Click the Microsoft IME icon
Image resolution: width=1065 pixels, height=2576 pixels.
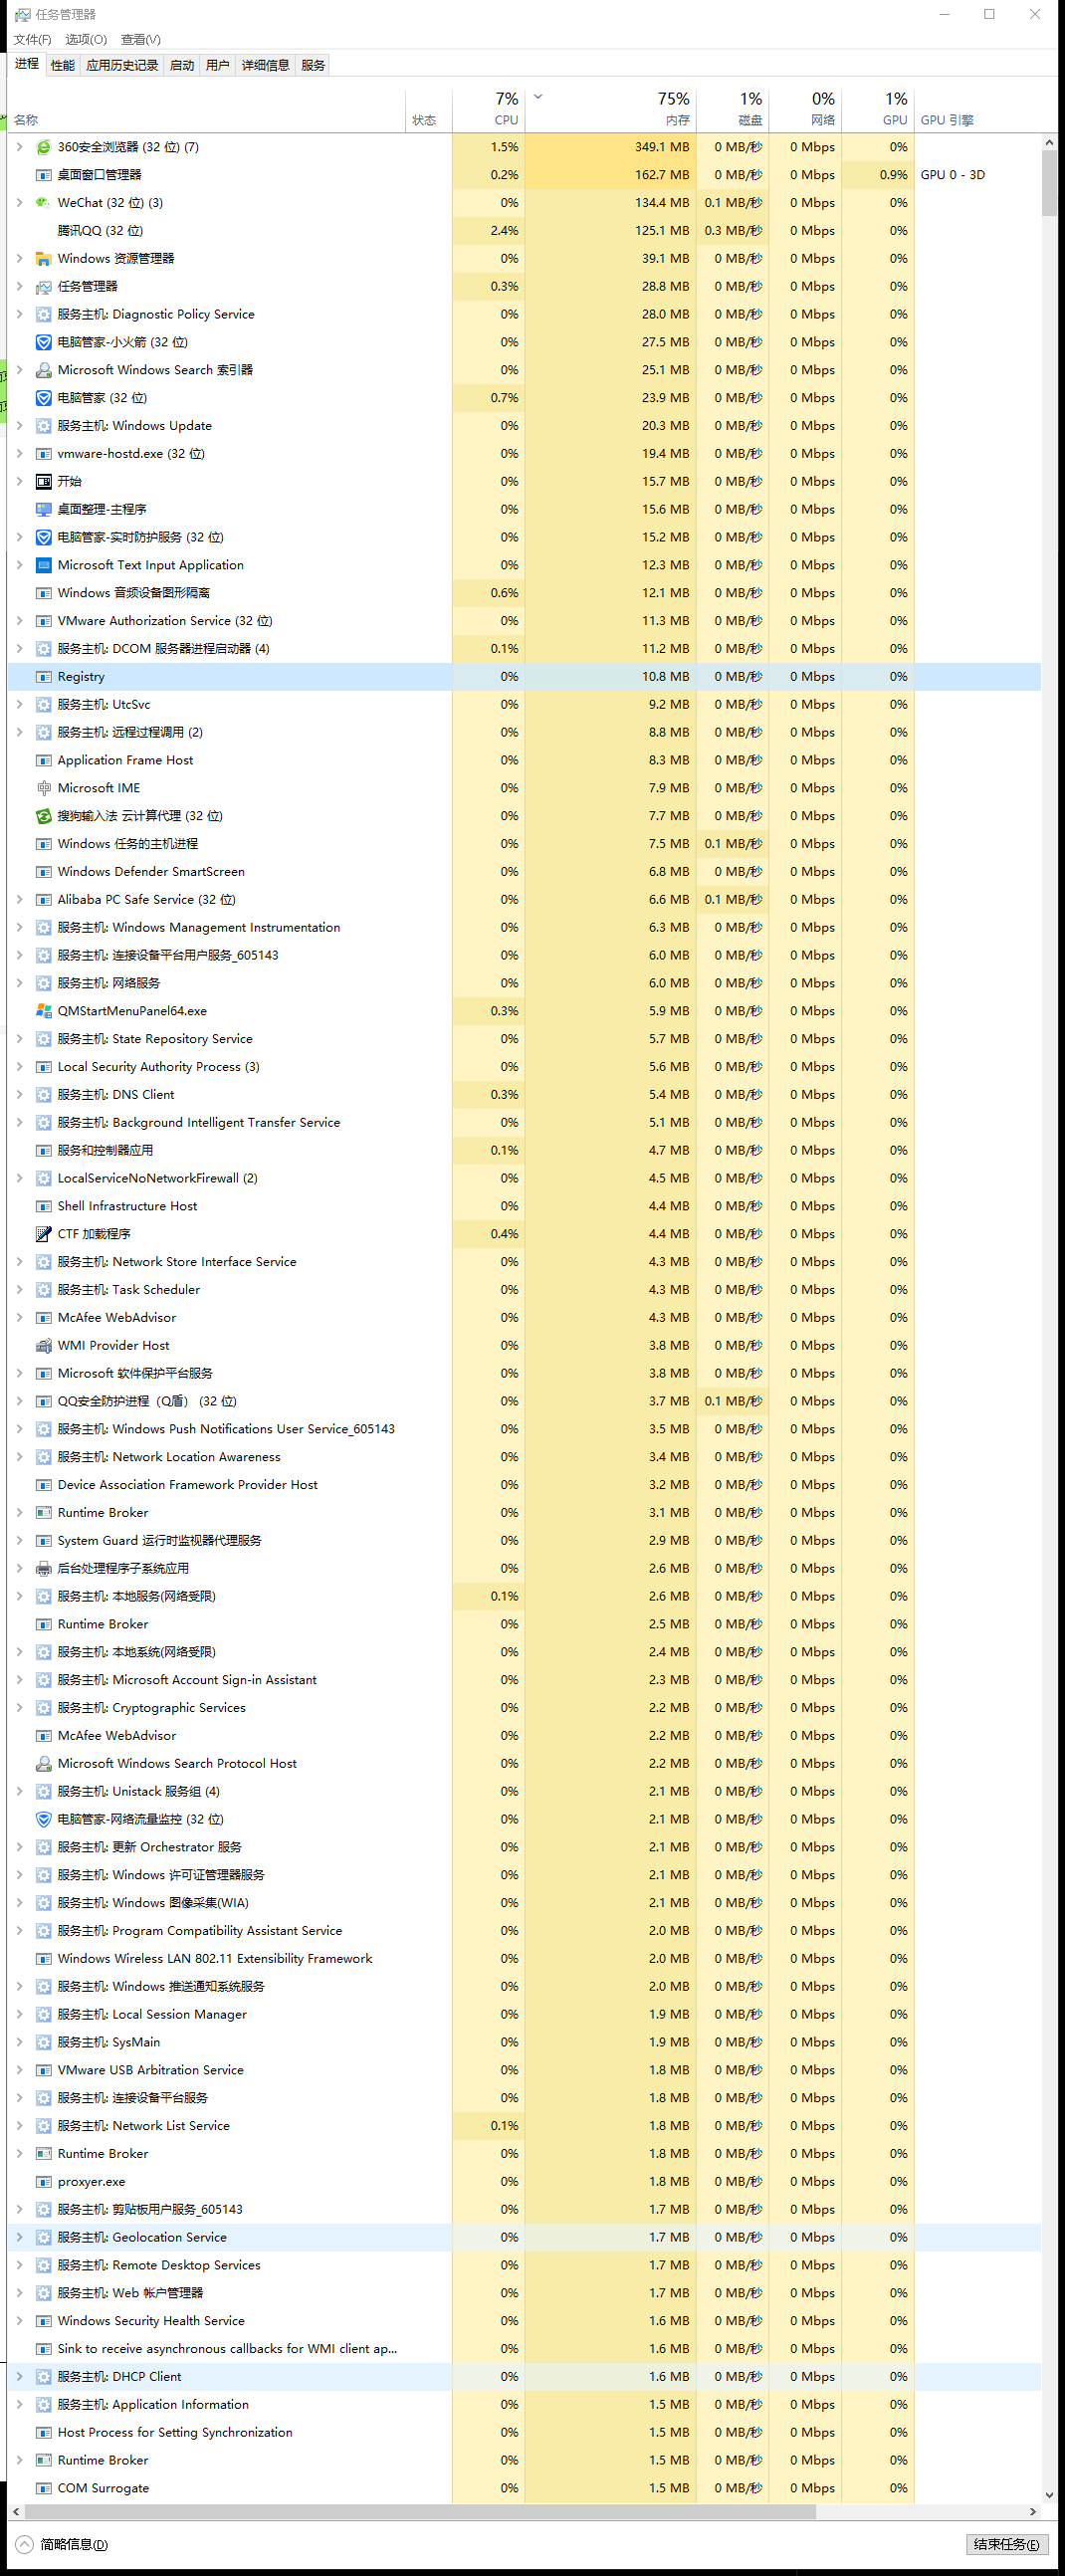pos(43,788)
